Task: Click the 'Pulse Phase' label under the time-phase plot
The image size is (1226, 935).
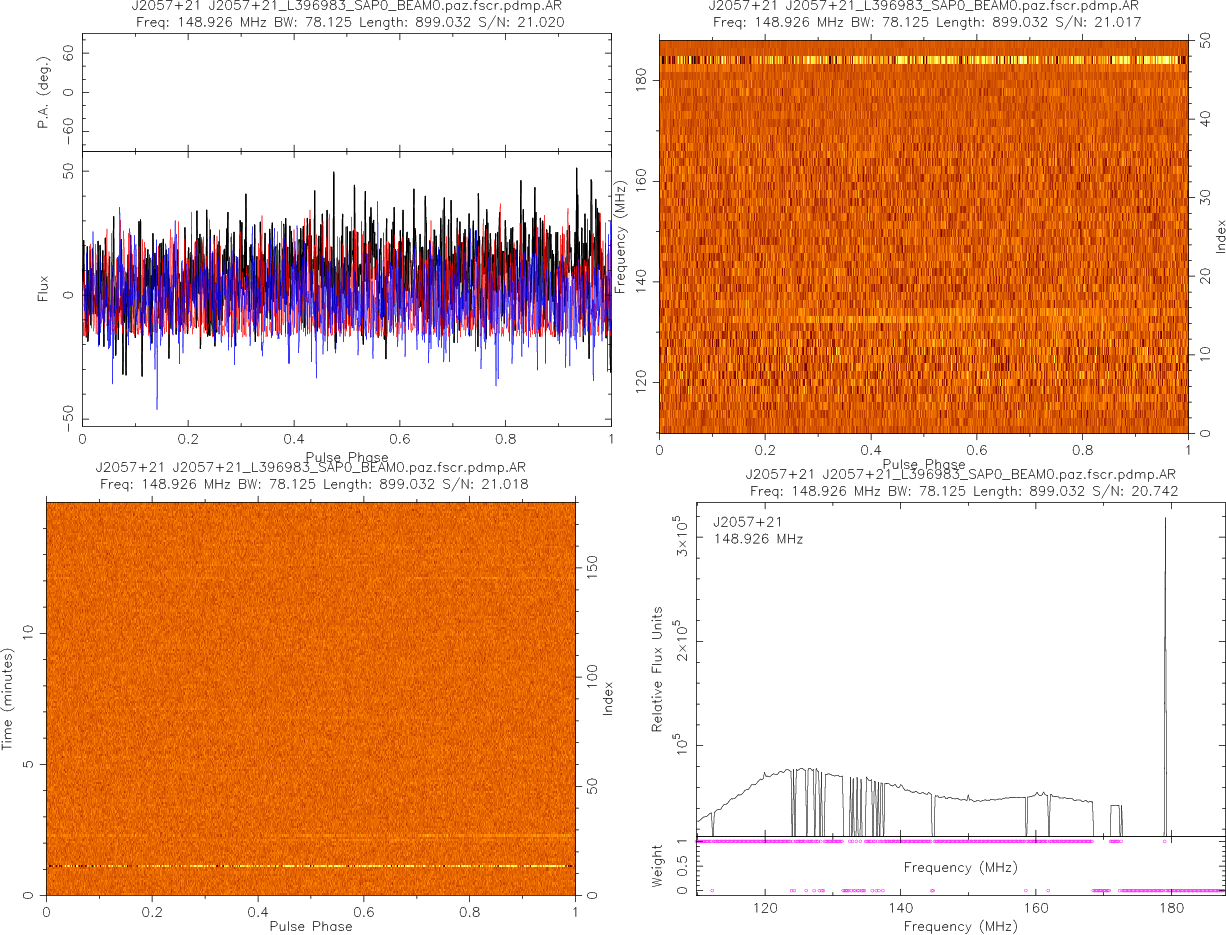Action: coord(310,926)
